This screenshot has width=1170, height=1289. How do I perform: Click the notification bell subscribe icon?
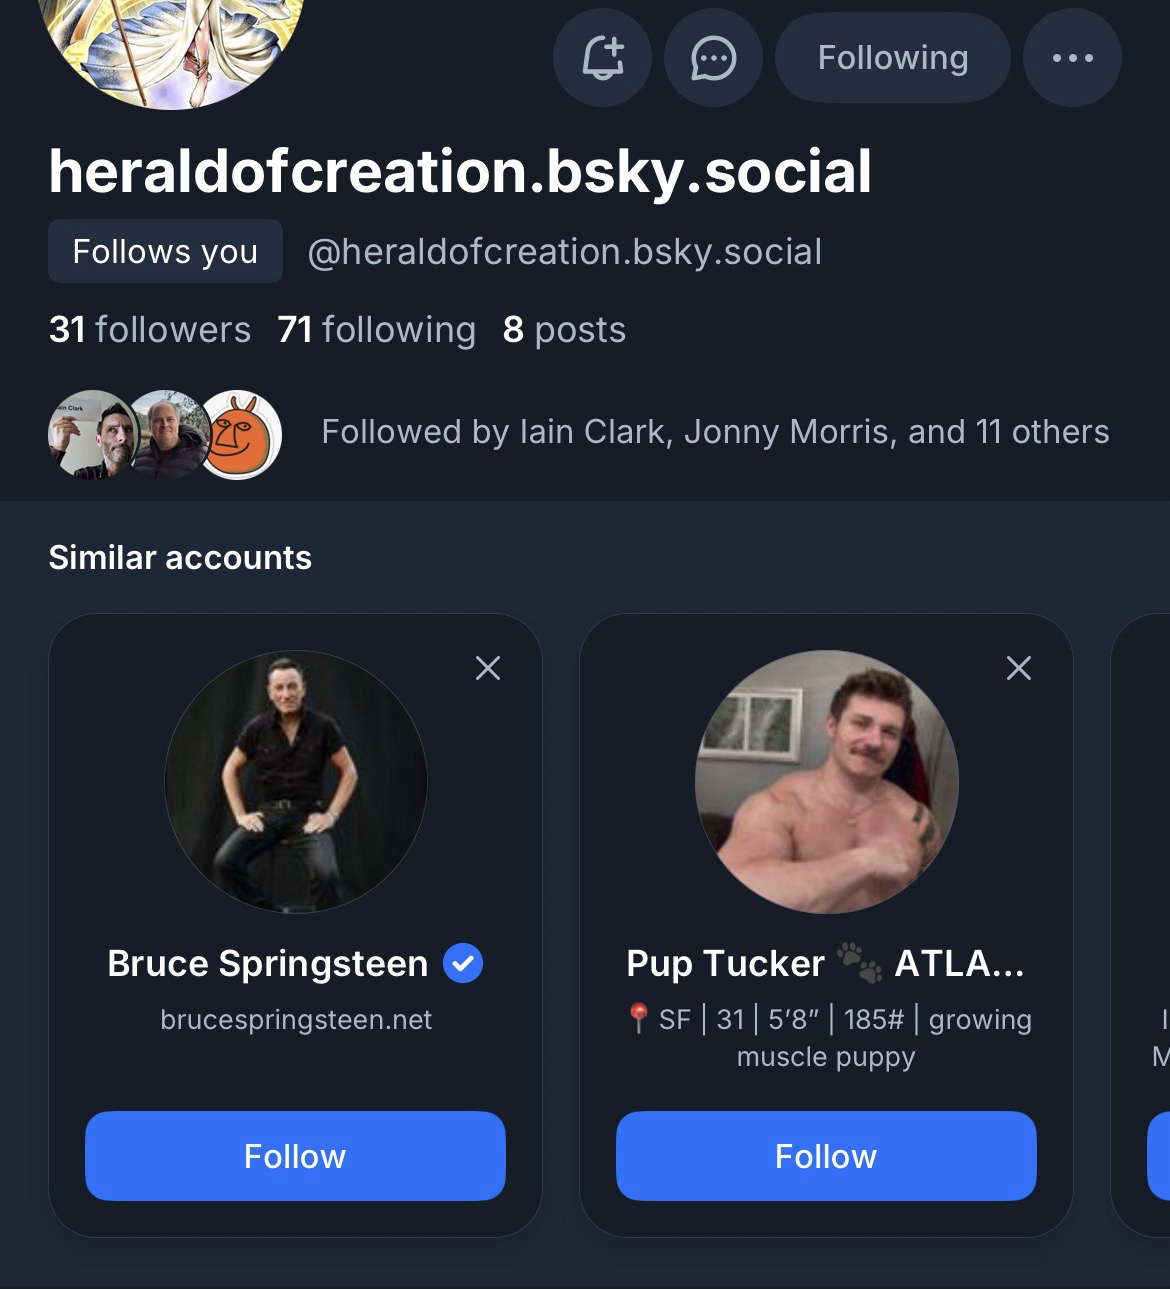click(x=602, y=58)
